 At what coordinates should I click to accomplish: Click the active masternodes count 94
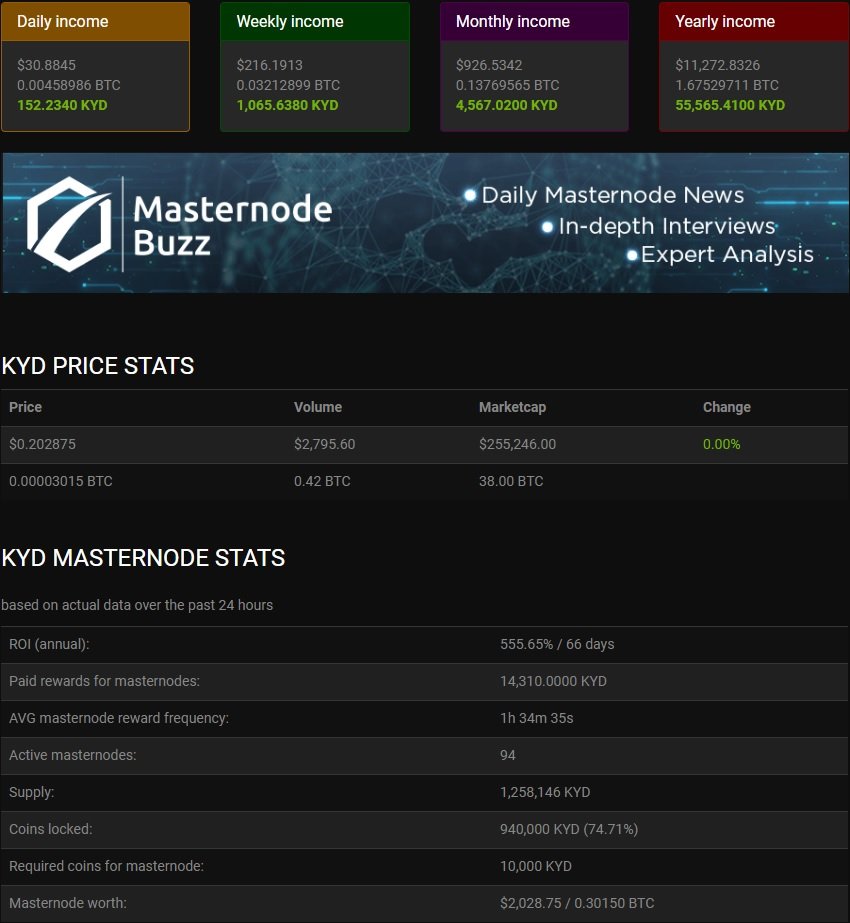(508, 756)
